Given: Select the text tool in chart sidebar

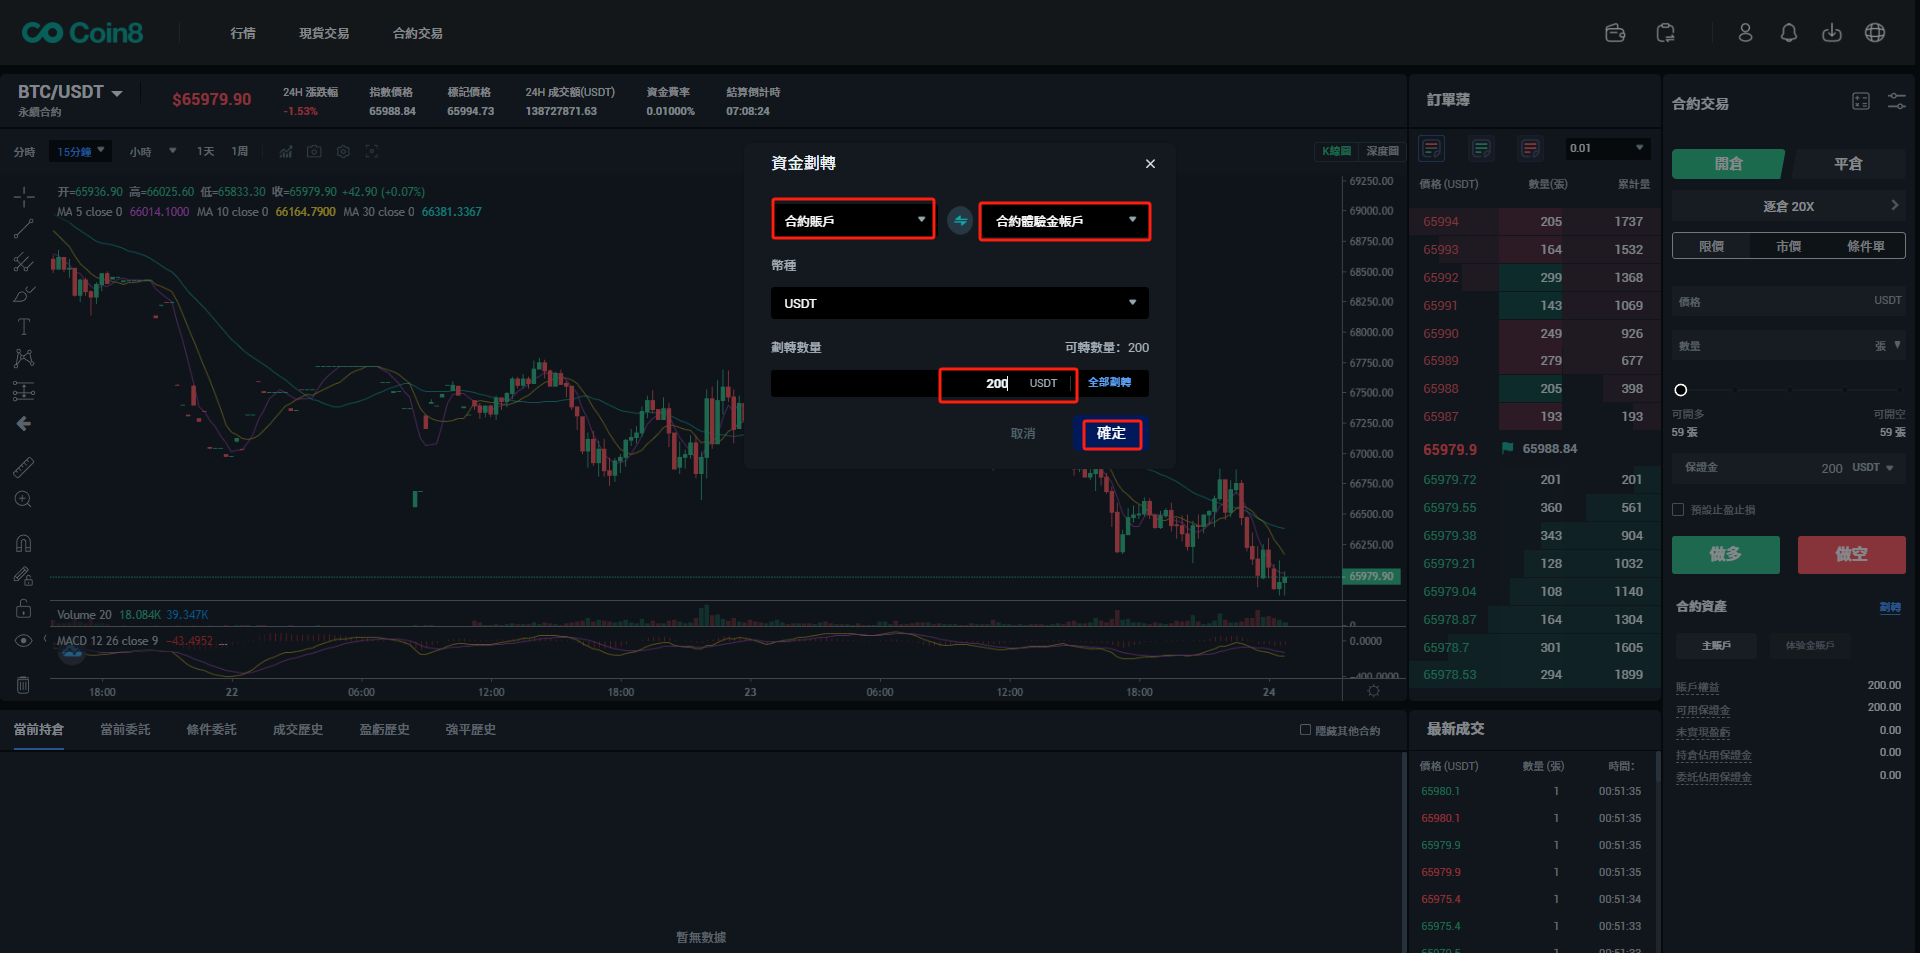Looking at the screenshot, I should (x=24, y=327).
